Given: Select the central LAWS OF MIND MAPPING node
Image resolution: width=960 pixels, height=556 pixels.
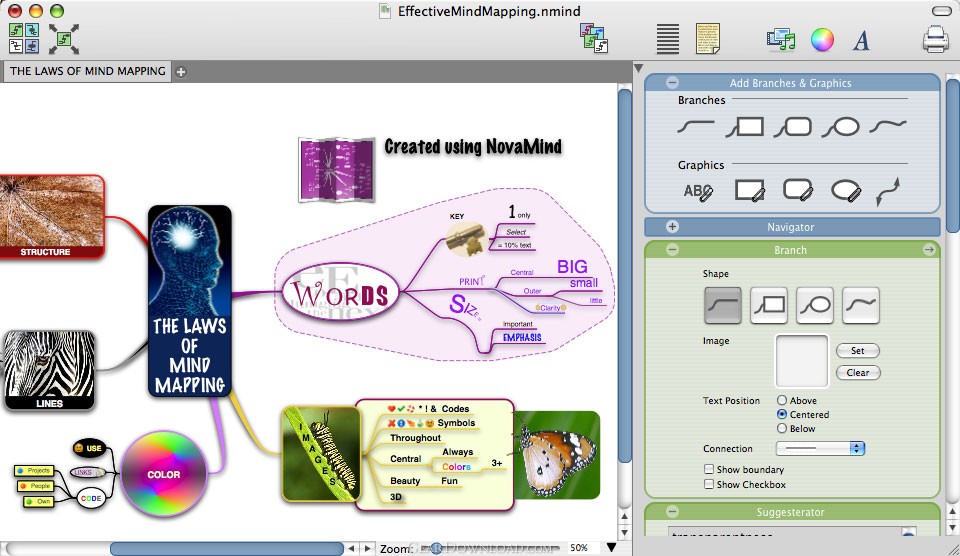Looking at the screenshot, I should coord(190,301).
